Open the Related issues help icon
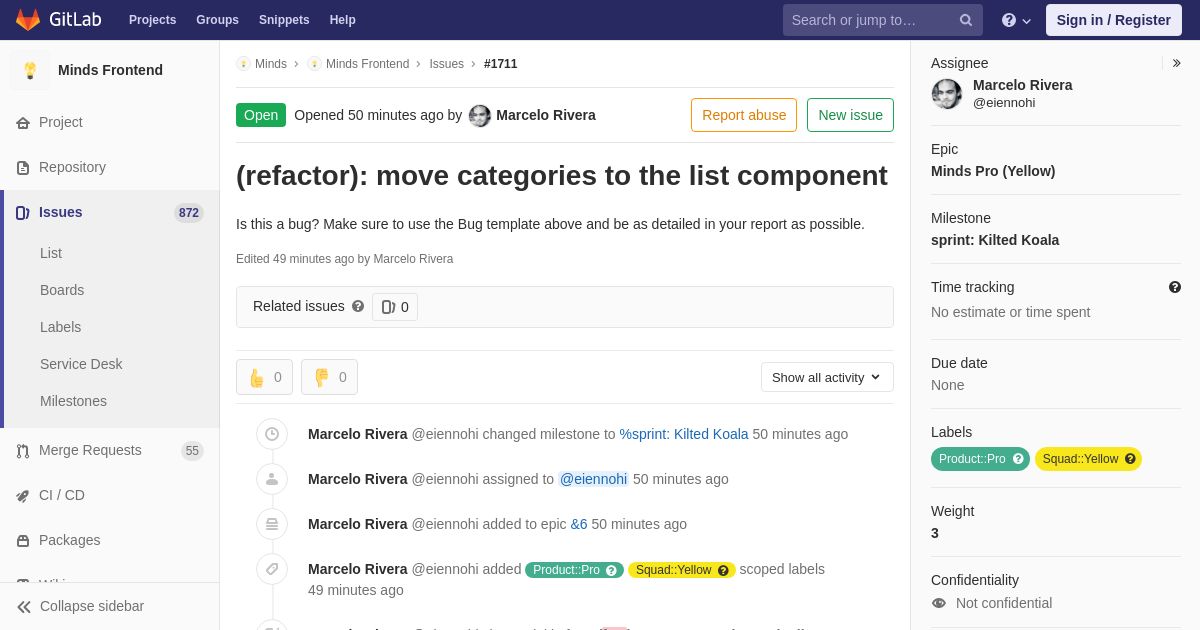Viewport: 1200px width, 630px height. 358,306
